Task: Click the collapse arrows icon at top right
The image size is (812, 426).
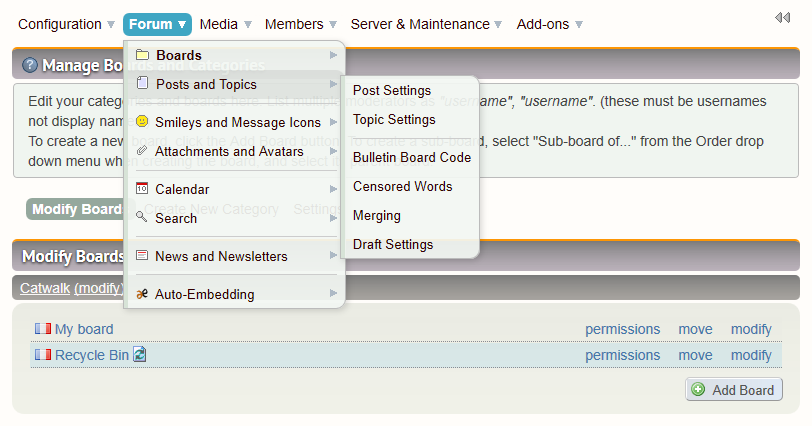Action: click(782, 18)
